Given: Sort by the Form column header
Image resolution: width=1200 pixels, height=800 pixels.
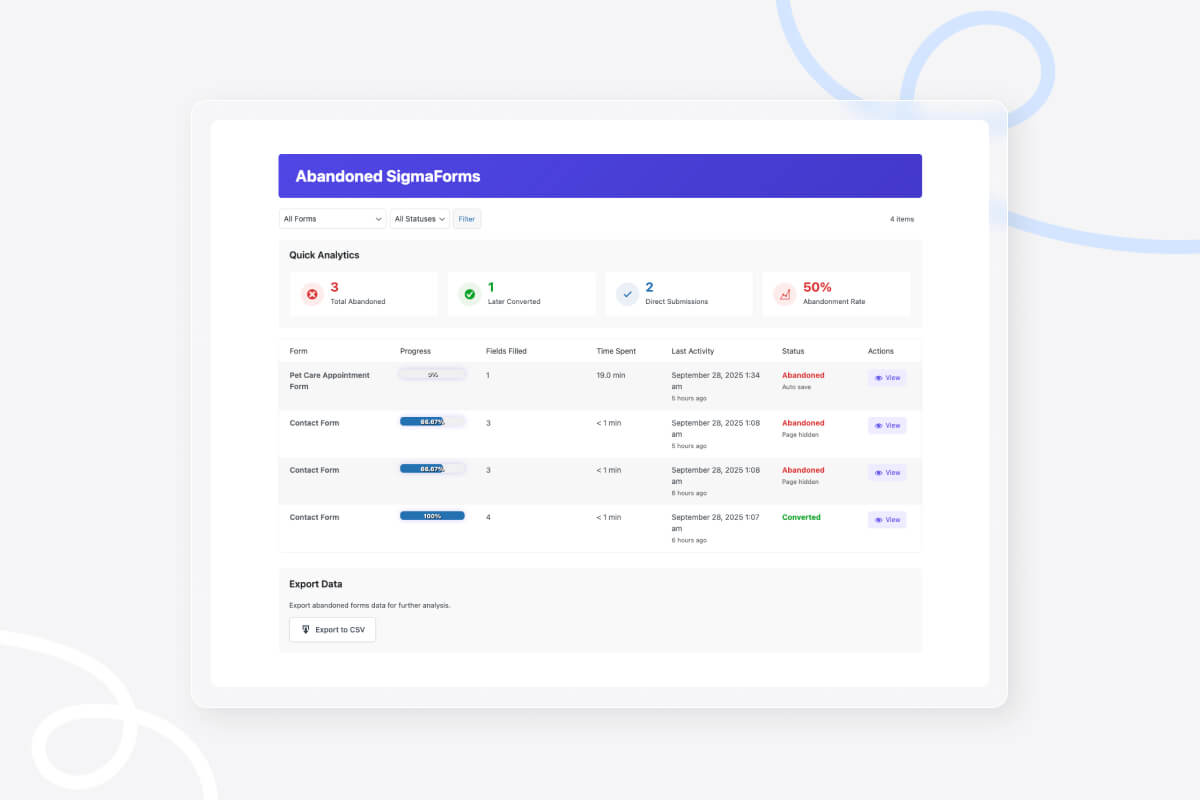Looking at the screenshot, I should (x=299, y=351).
